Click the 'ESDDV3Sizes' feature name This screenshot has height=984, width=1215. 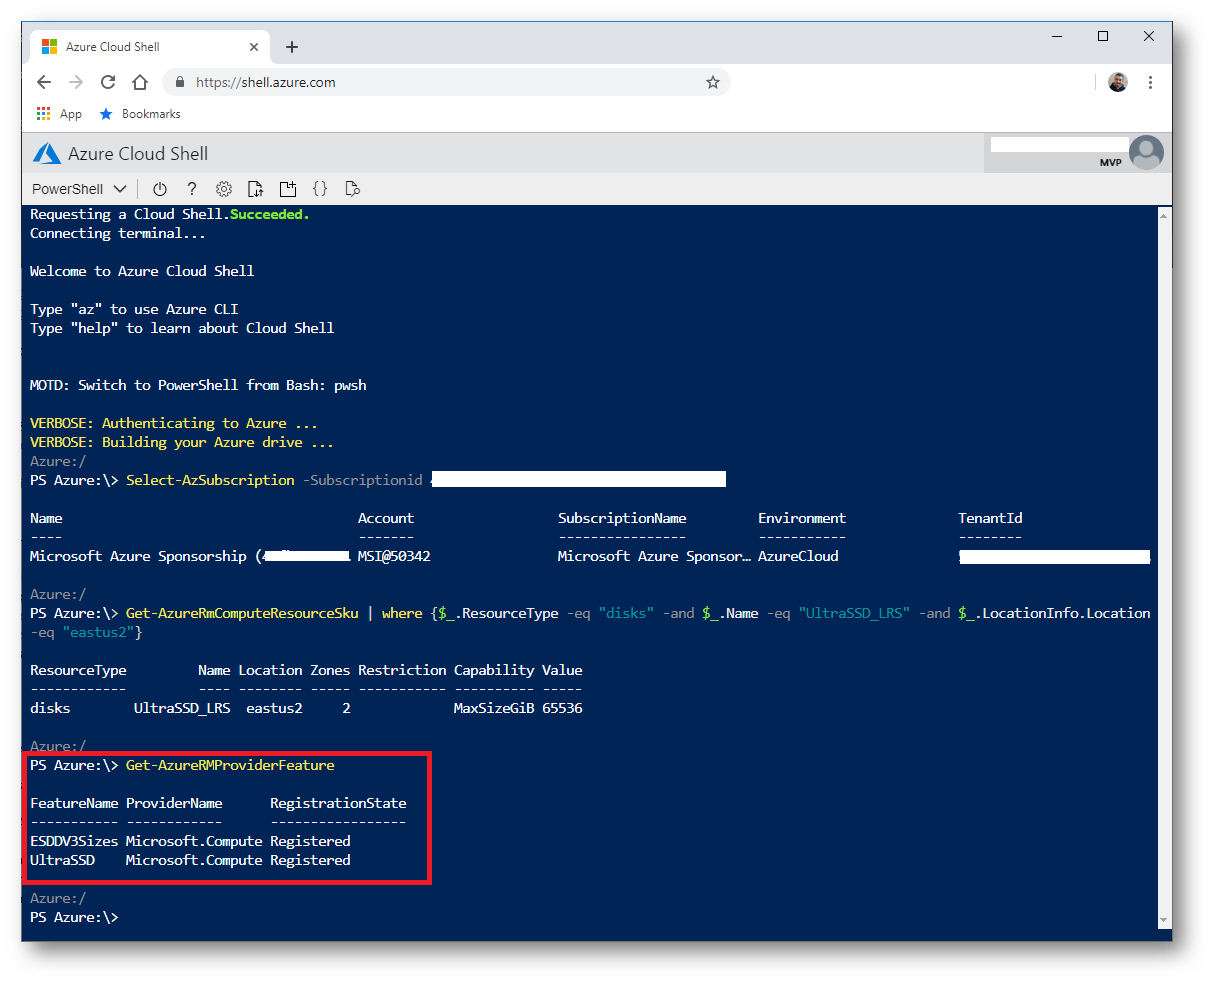point(74,841)
